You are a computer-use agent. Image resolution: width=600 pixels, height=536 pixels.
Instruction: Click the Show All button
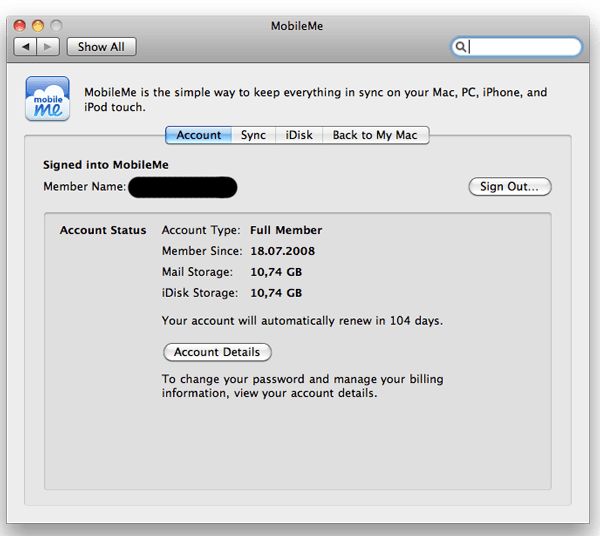[x=101, y=47]
